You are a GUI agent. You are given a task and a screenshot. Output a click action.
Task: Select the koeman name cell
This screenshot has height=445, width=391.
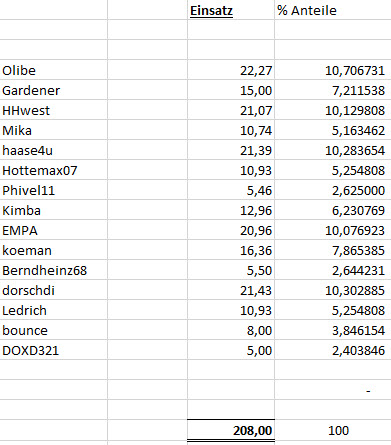click(54, 250)
